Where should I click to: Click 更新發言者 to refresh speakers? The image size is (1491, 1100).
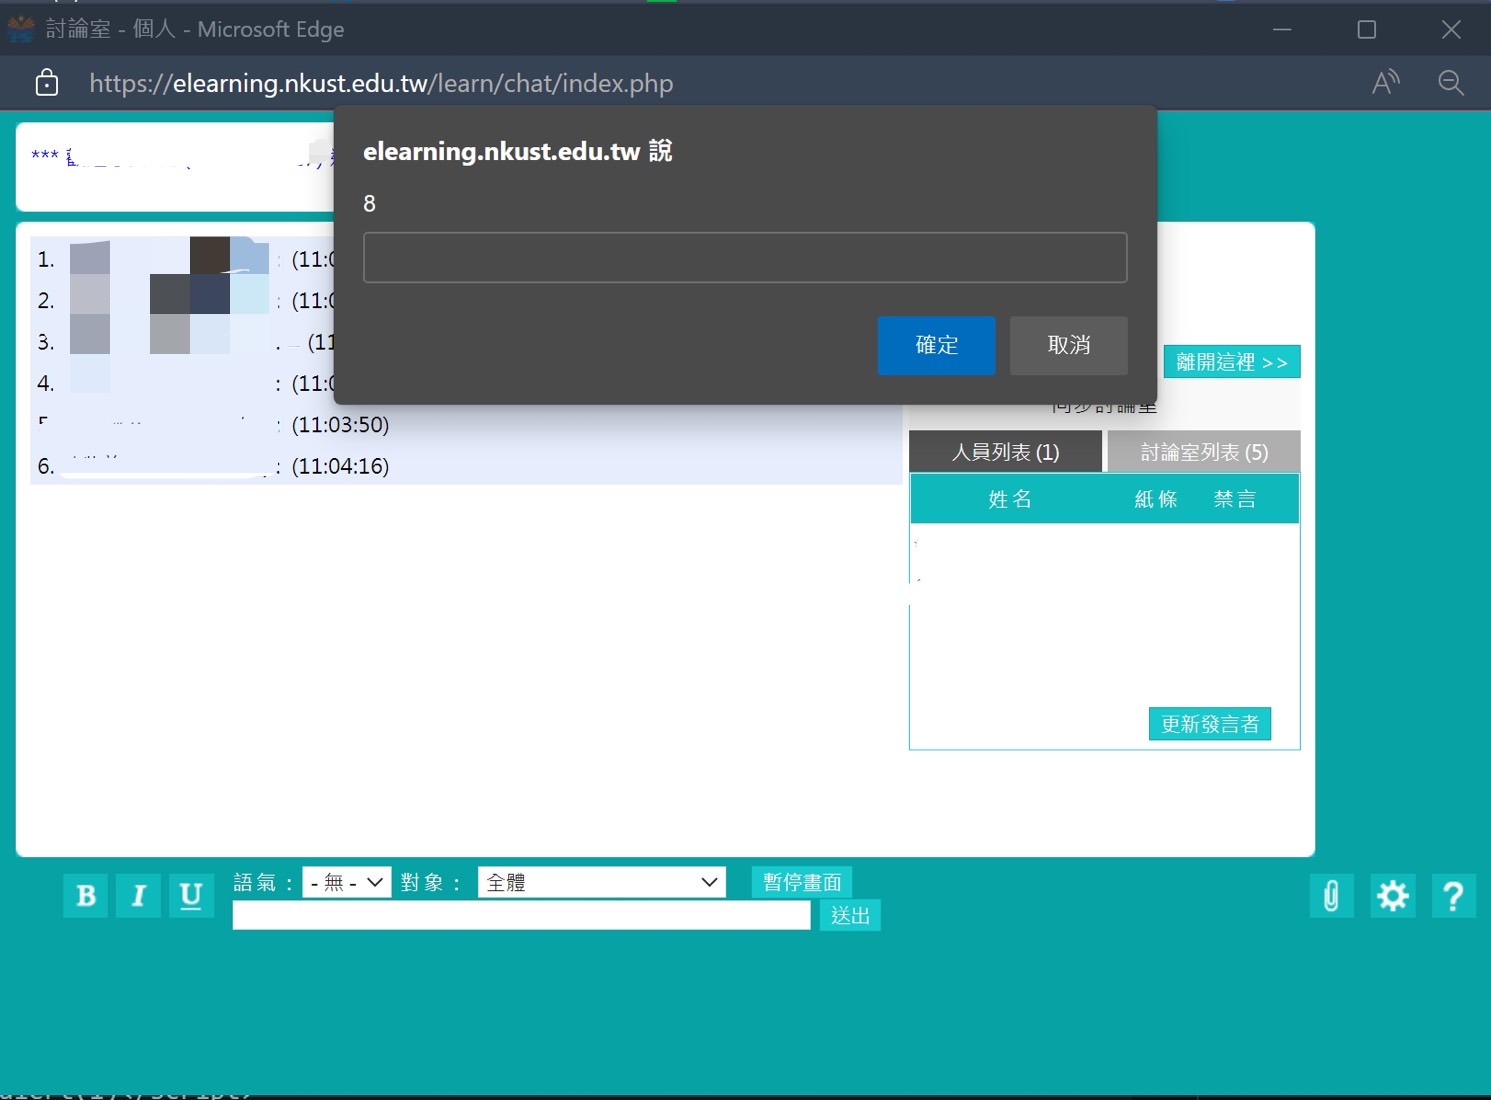tap(1210, 724)
